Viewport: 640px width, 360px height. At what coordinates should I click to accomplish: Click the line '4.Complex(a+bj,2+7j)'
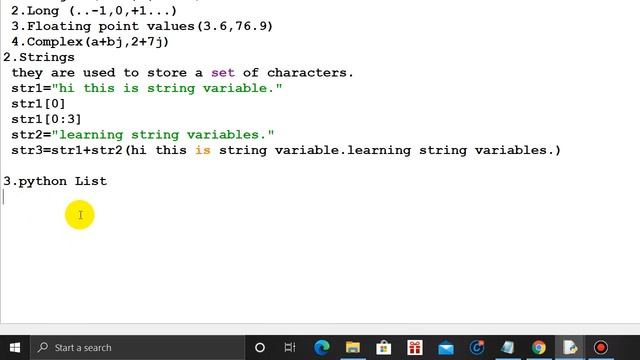[90, 42]
